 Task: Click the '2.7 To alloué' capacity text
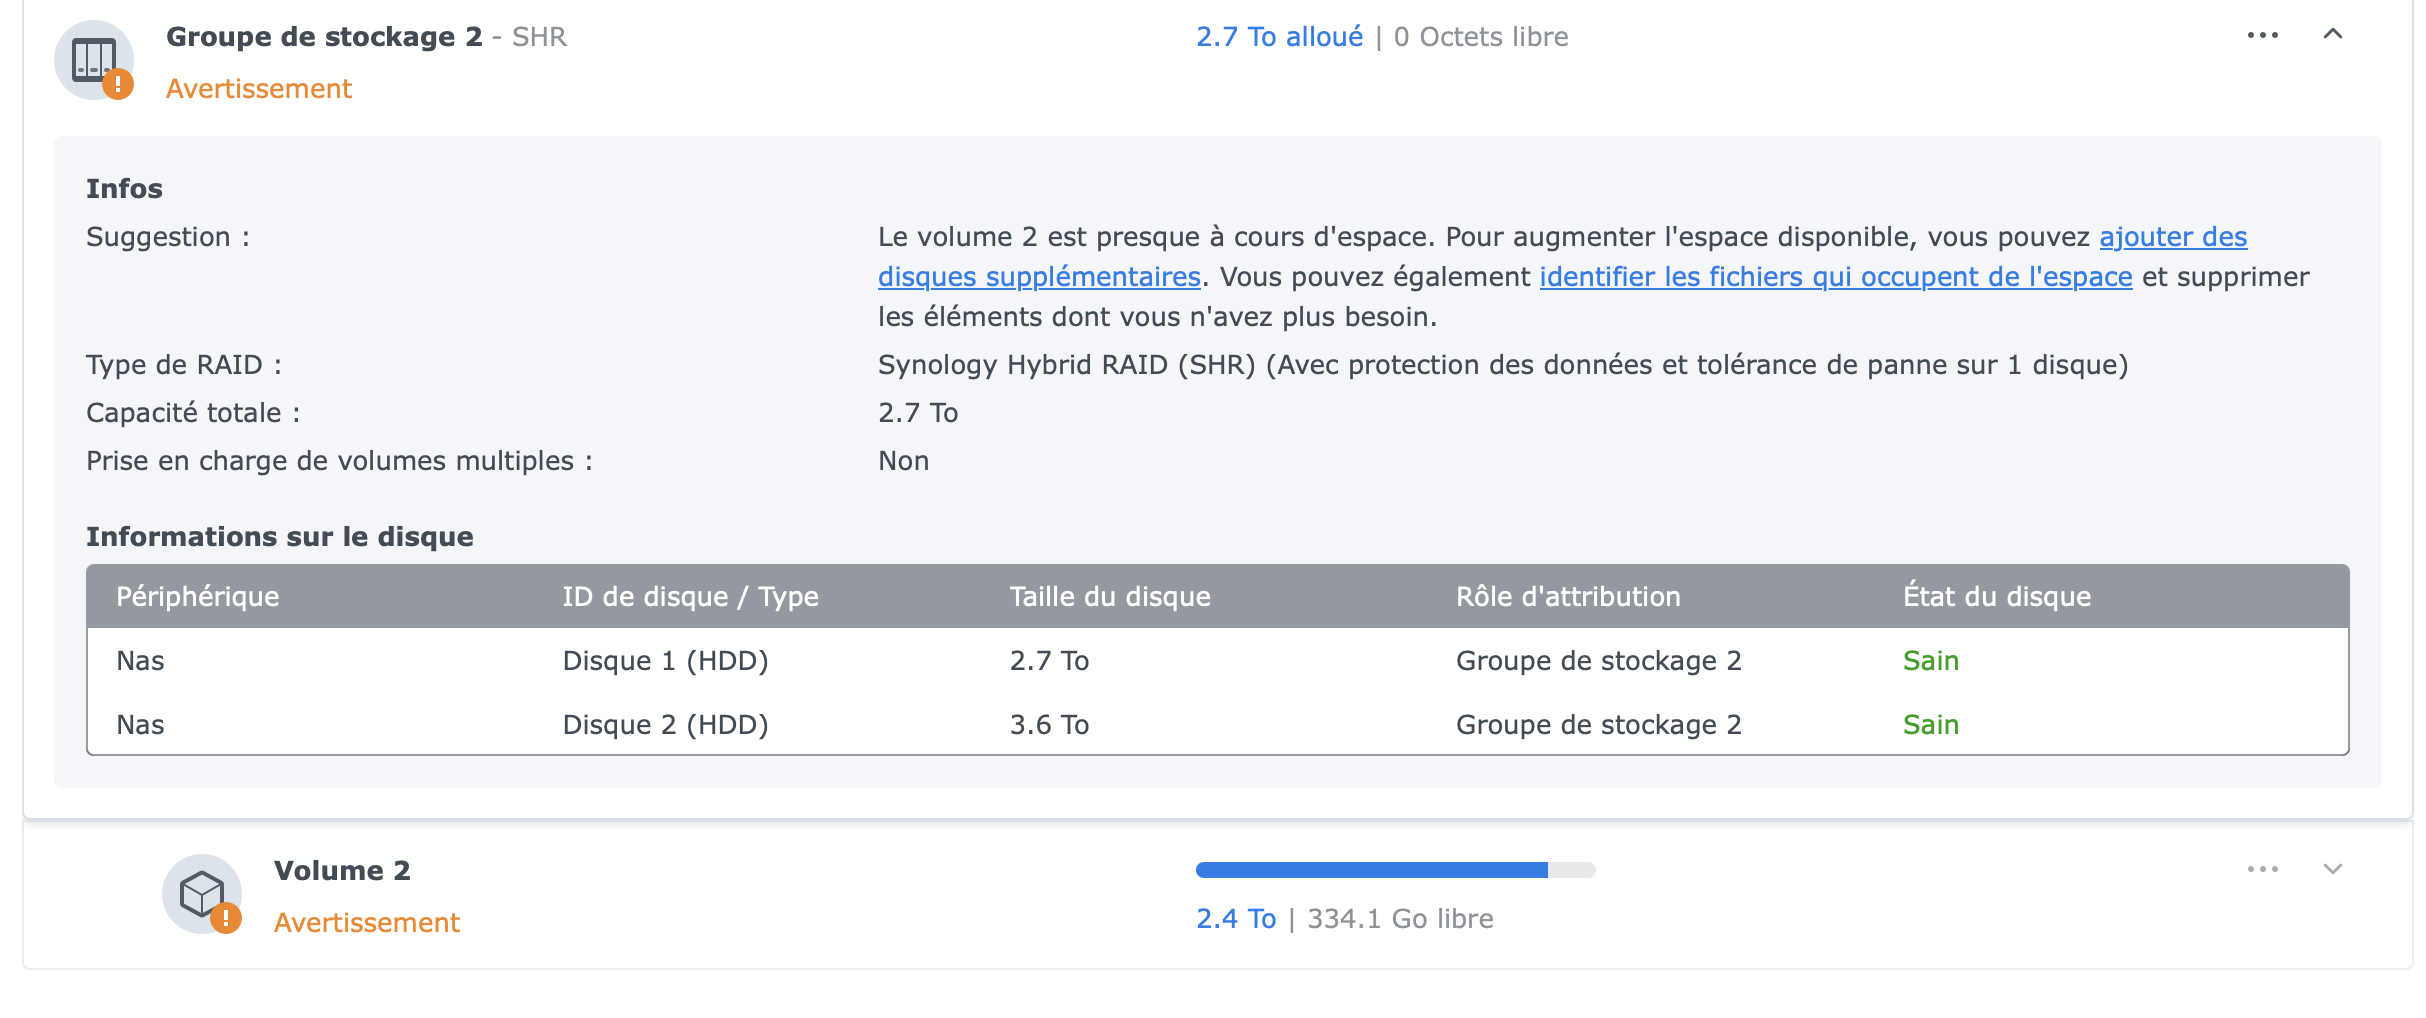[1279, 37]
